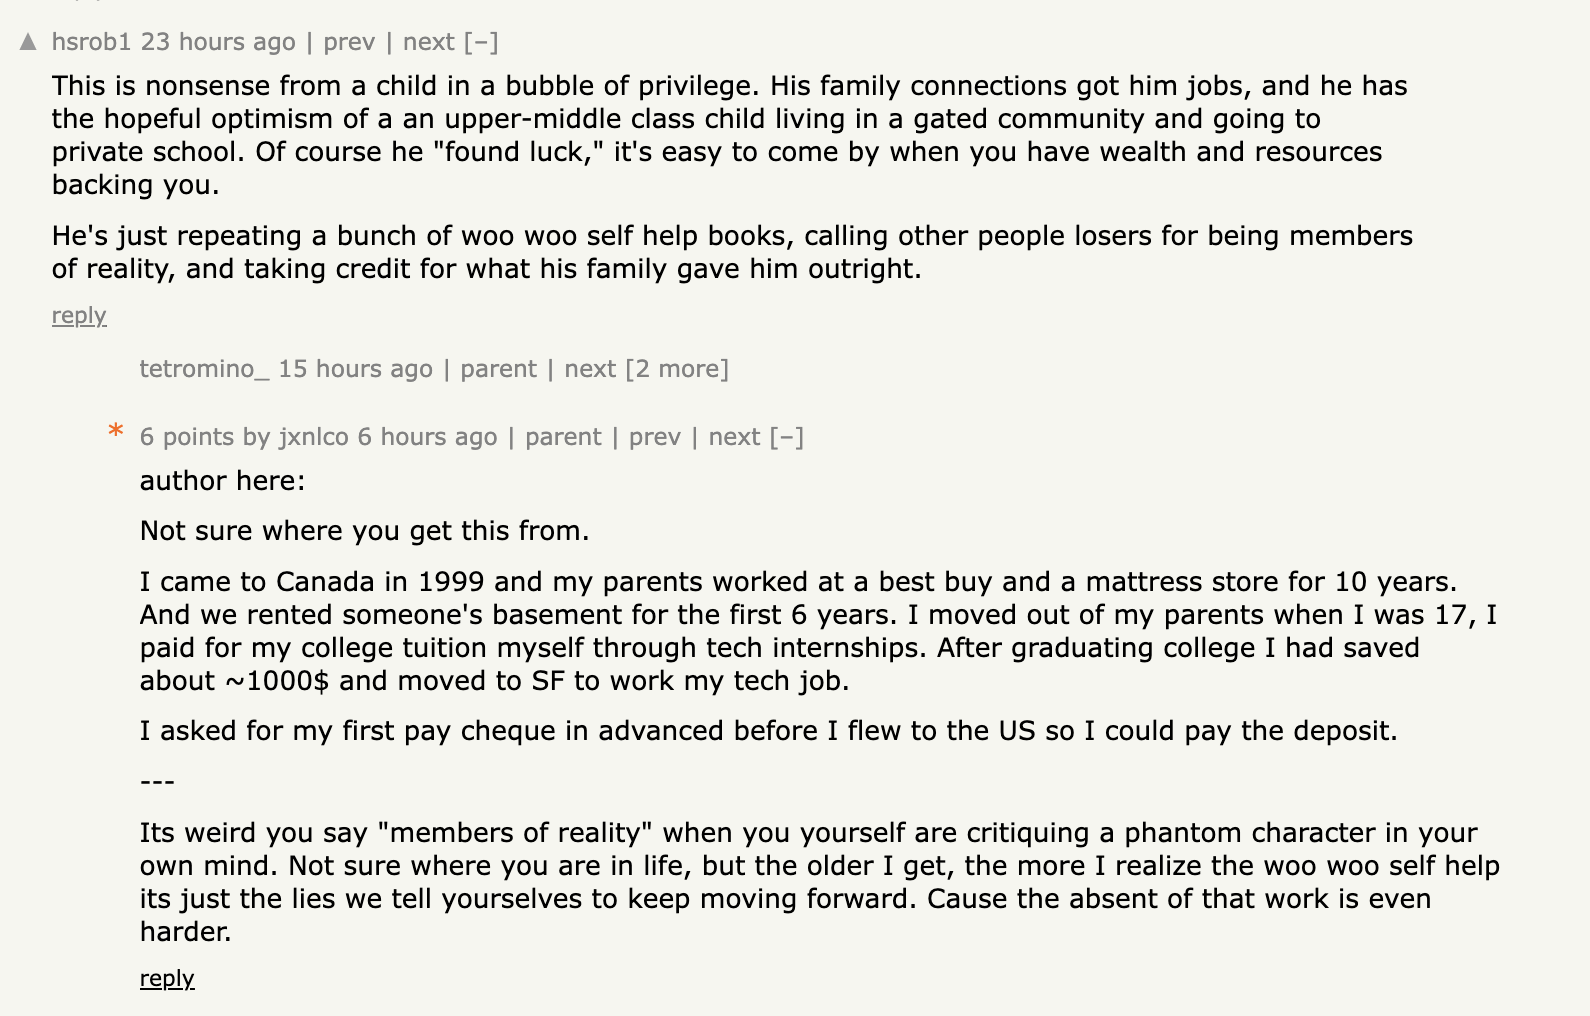Open jxnlco's user profile

coord(313,437)
